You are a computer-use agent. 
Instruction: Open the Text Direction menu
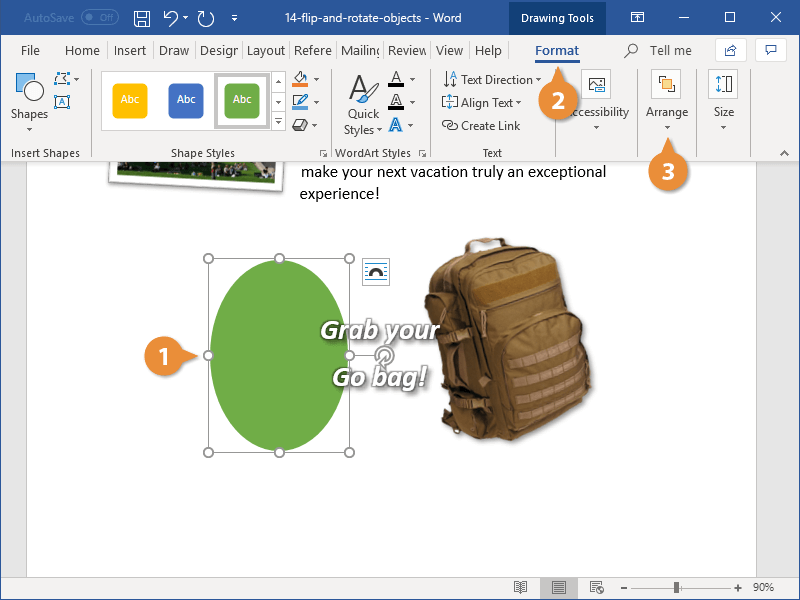pos(492,80)
